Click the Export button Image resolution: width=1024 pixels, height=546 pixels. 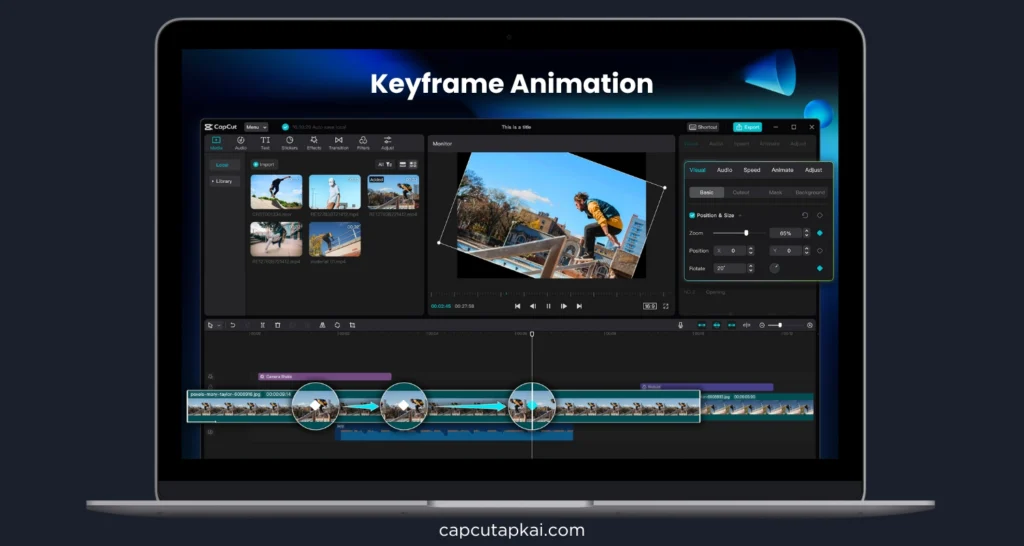click(x=747, y=127)
